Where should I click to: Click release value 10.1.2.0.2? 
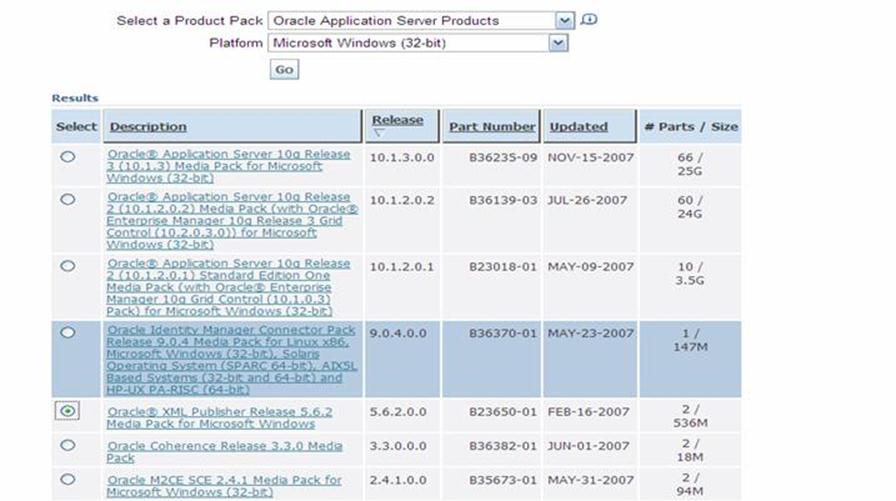coord(402,200)
